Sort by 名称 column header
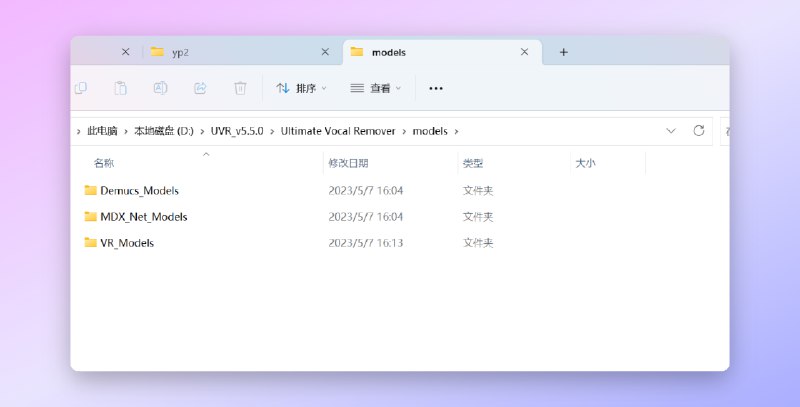The image size is (800, 407). tap(104, 163)
